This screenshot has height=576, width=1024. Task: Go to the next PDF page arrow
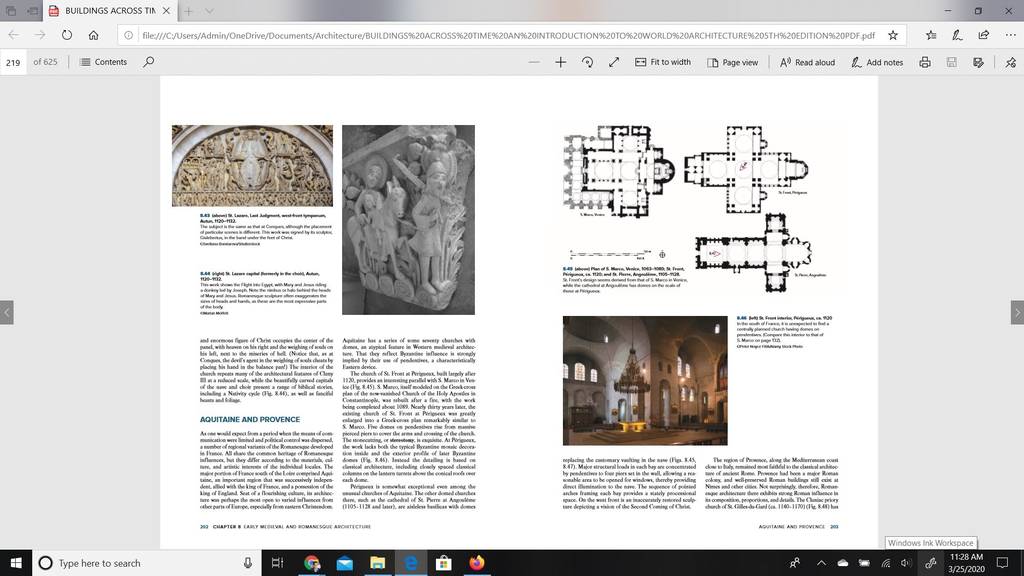(x=1017, y=312)
